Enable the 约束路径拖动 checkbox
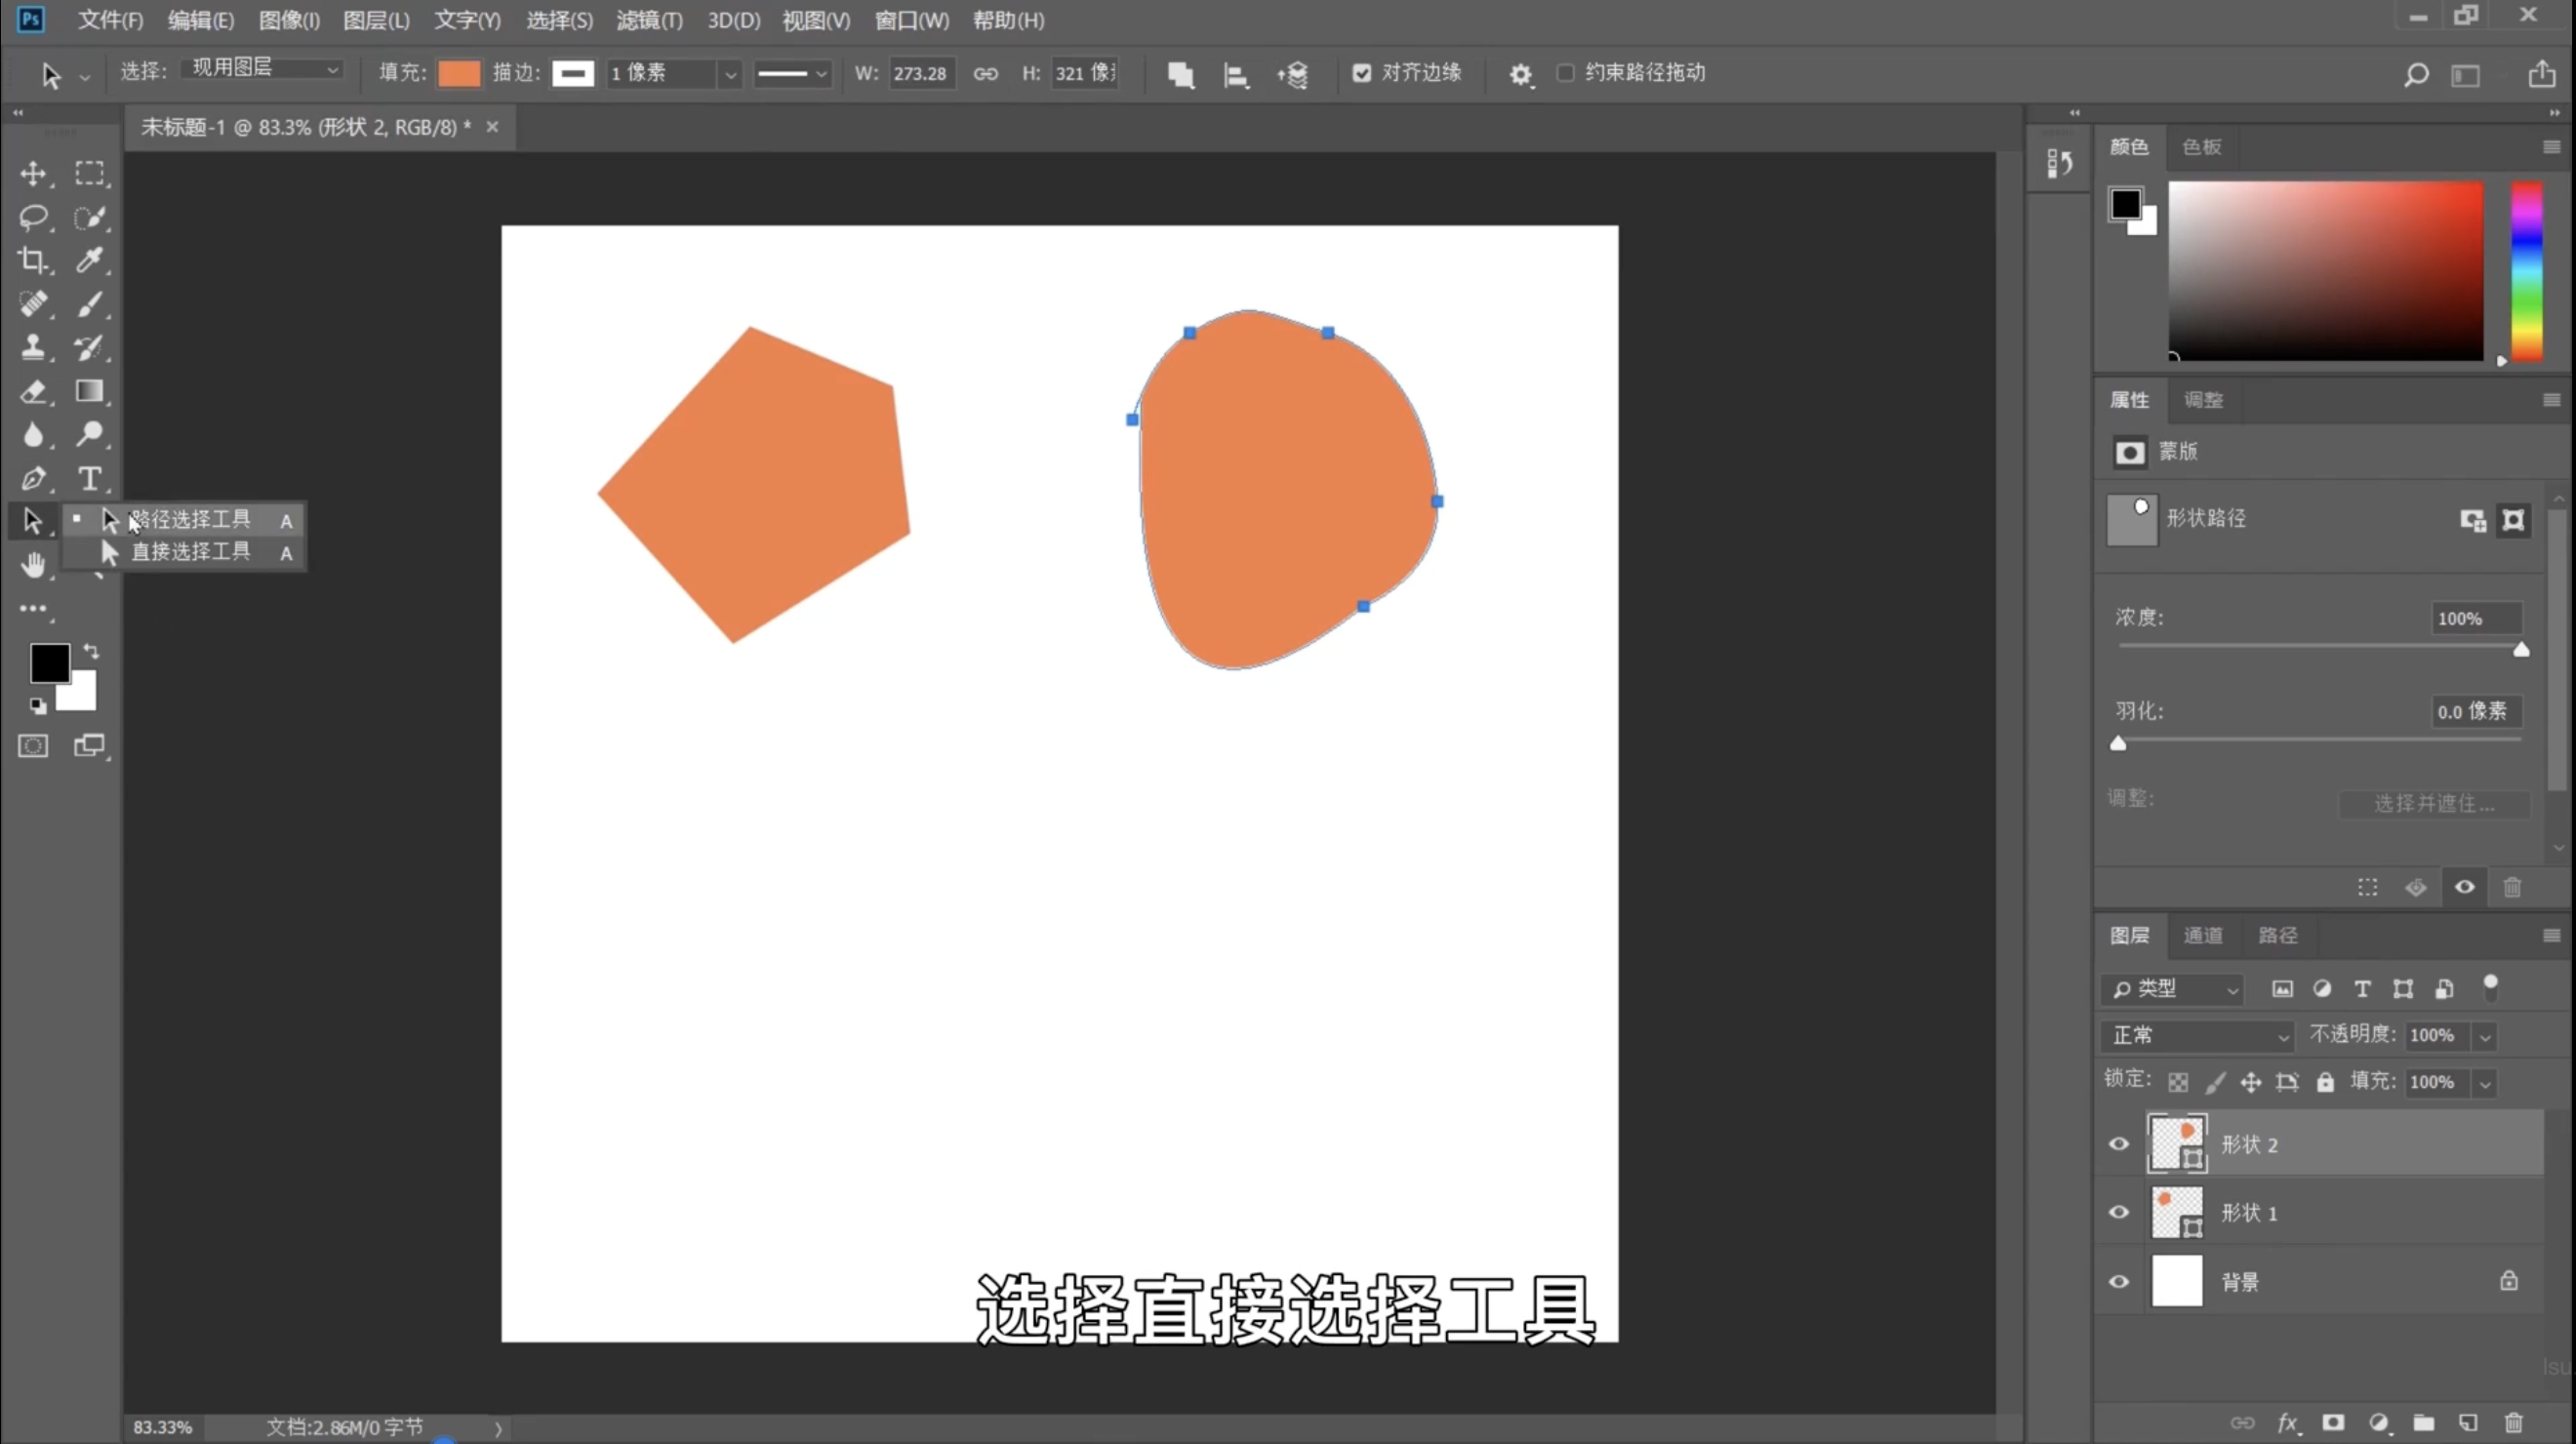2576x1444 pixels. [1565, 73]
